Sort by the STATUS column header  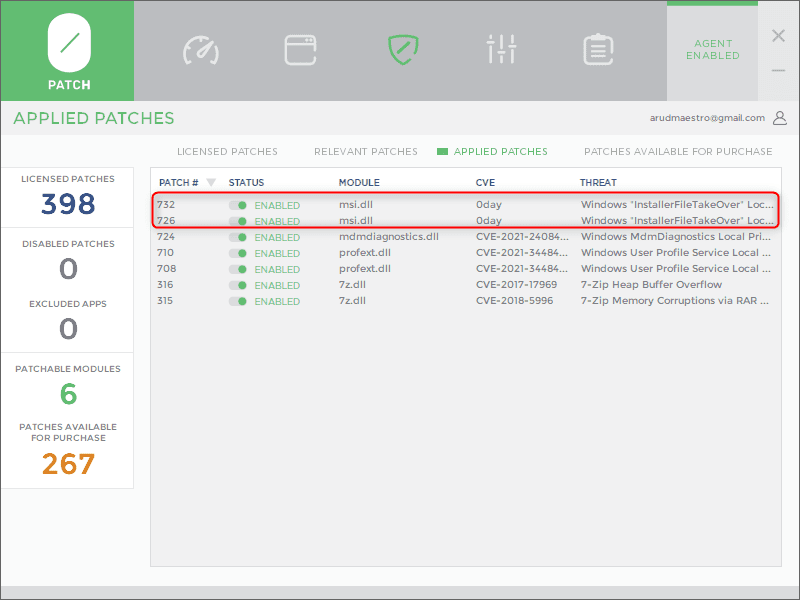246,182
